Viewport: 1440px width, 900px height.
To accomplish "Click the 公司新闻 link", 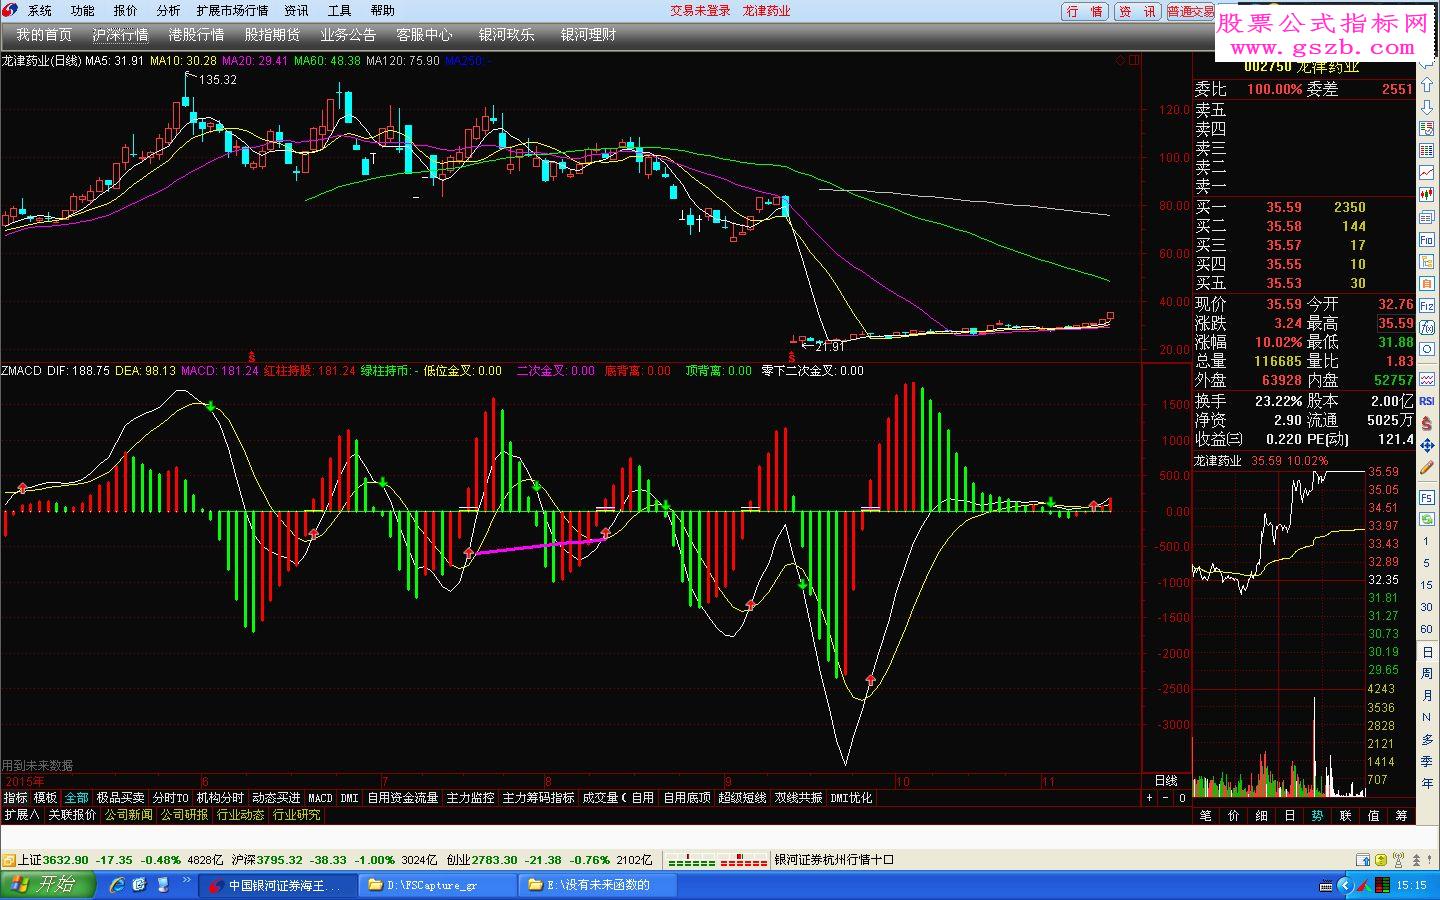I will pyautogui.click(x=129, y=815).
